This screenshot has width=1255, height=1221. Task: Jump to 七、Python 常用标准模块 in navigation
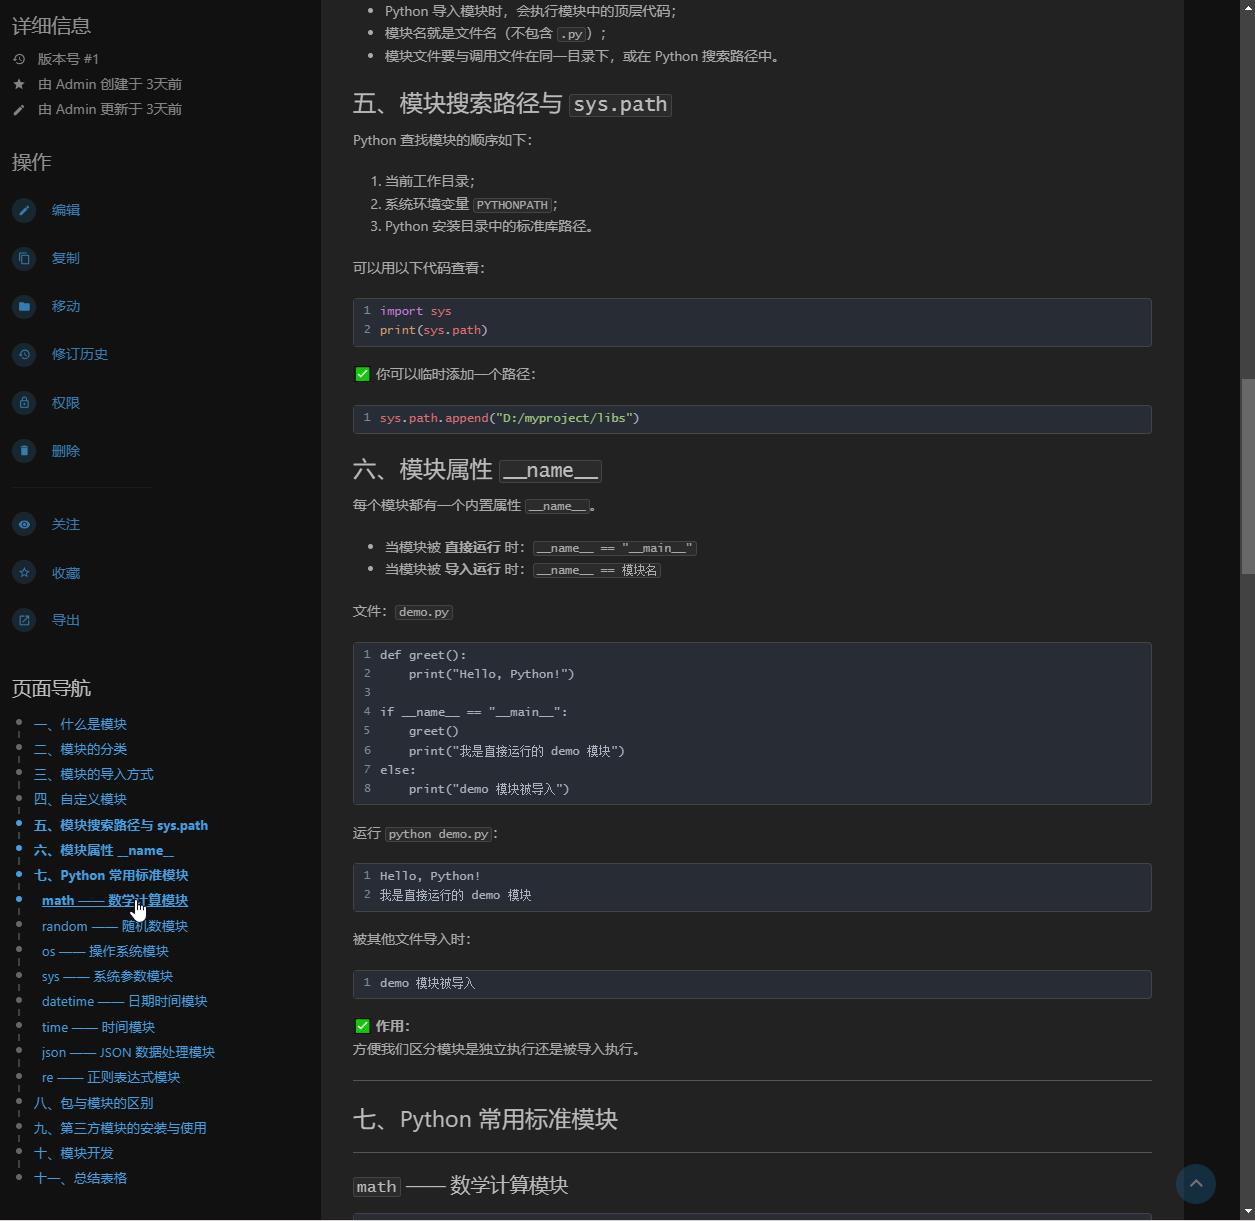click(111, 875)
